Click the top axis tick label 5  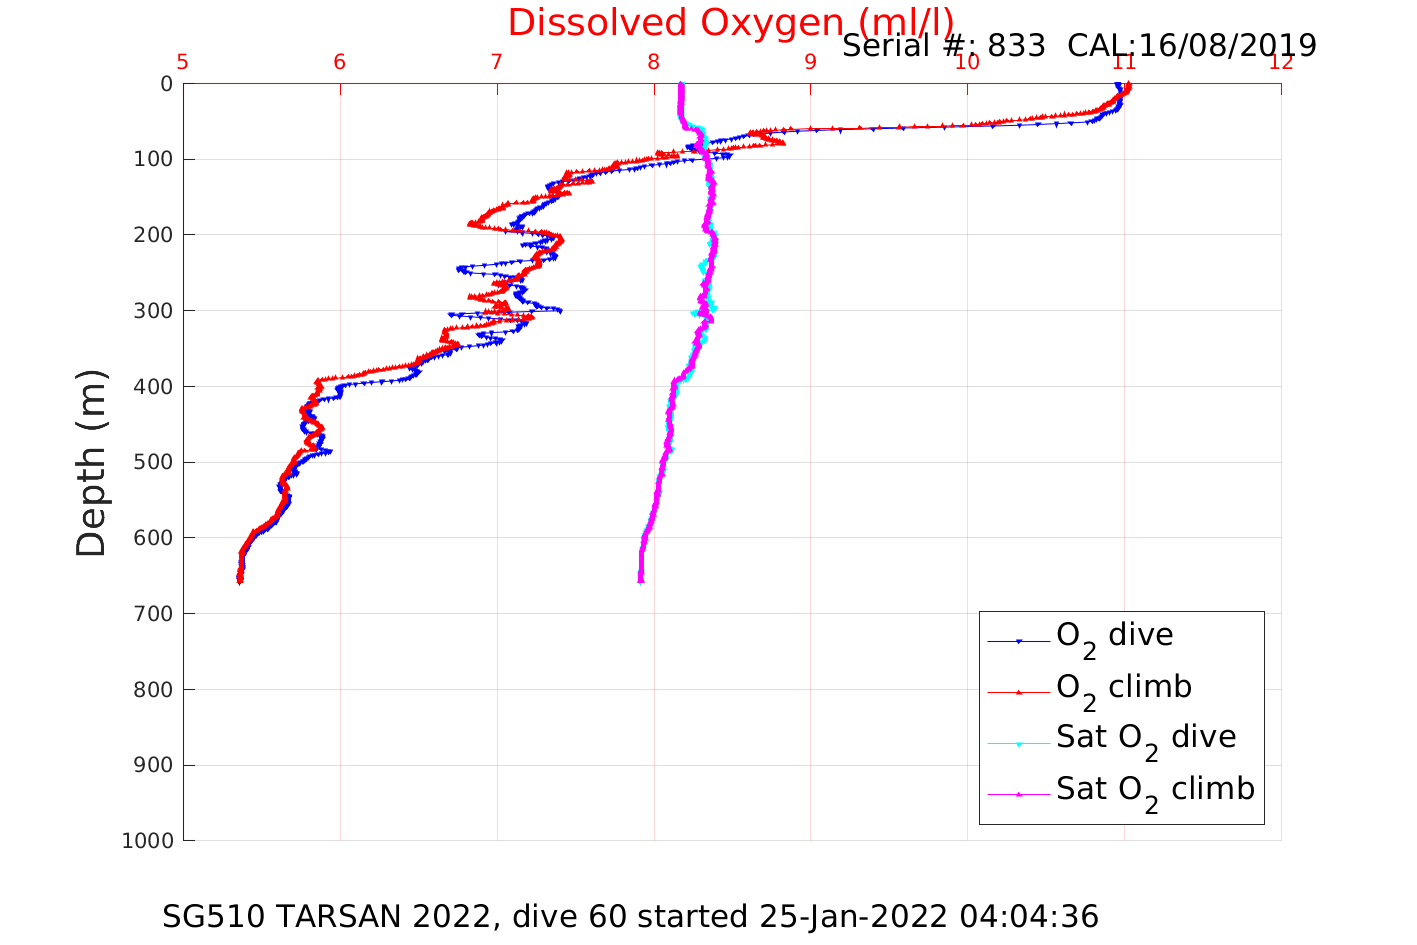(x=183, y=62)
